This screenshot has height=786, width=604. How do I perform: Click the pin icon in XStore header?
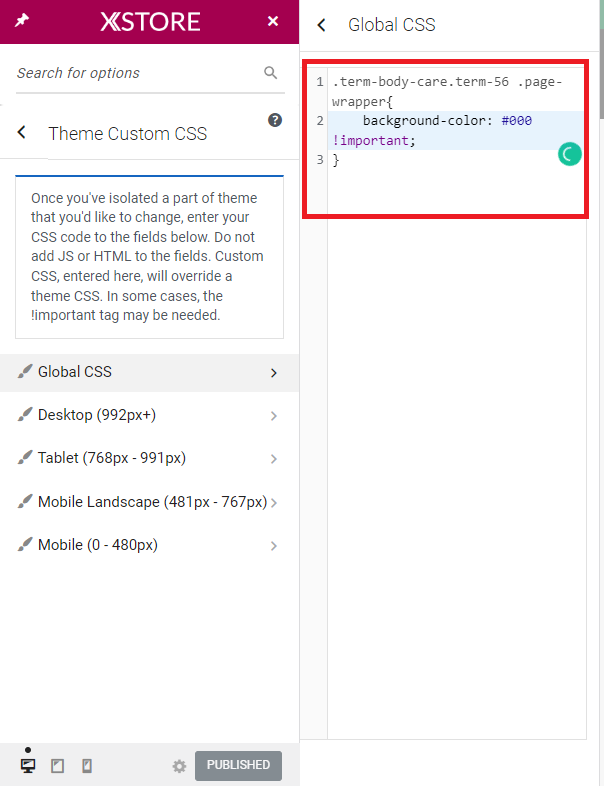(x=22, y=21)
